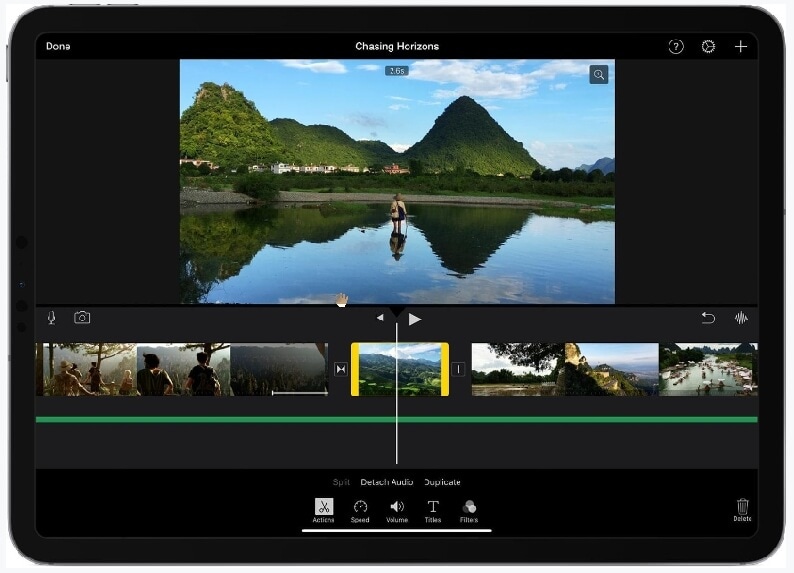
Task: Open the transition icon before the selected clip
Action: (341, 370)
